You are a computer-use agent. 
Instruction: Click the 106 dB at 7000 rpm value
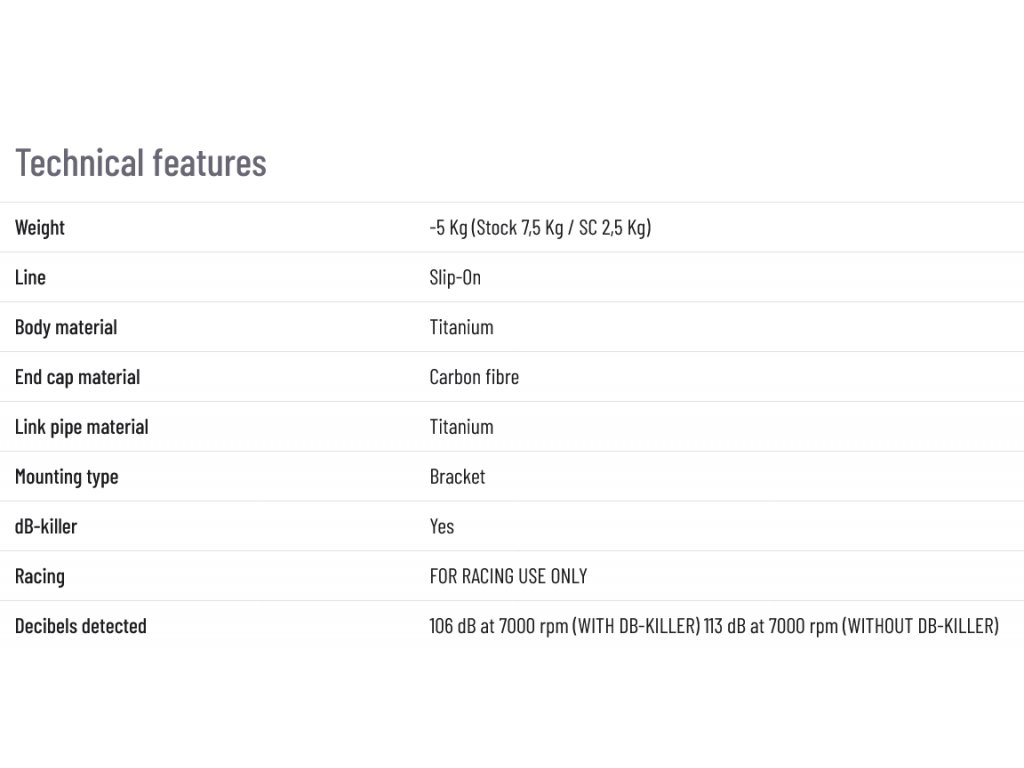(565, 626)
